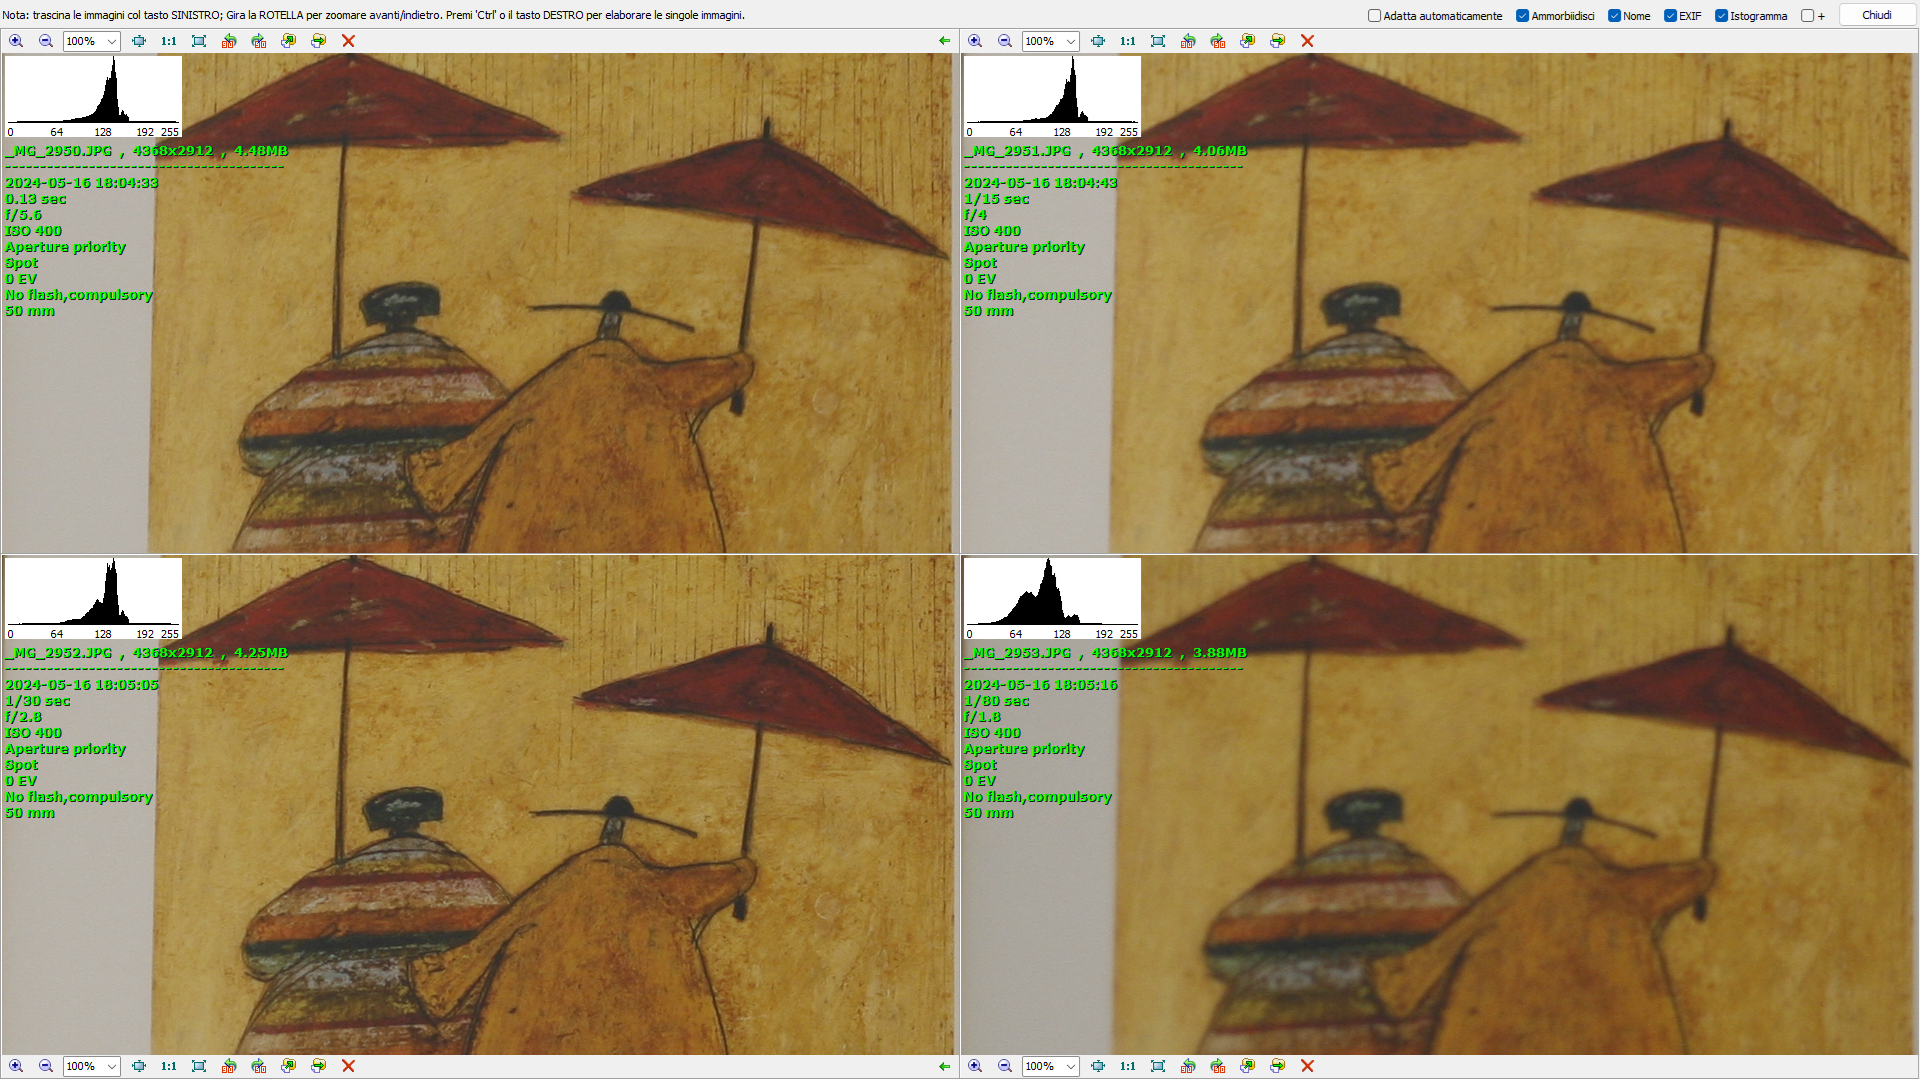Copy _MG_2952.JPG to another folder
Image resolution: width=1920 pixels, height=1080 pixels.
[x=289, y=1066]
